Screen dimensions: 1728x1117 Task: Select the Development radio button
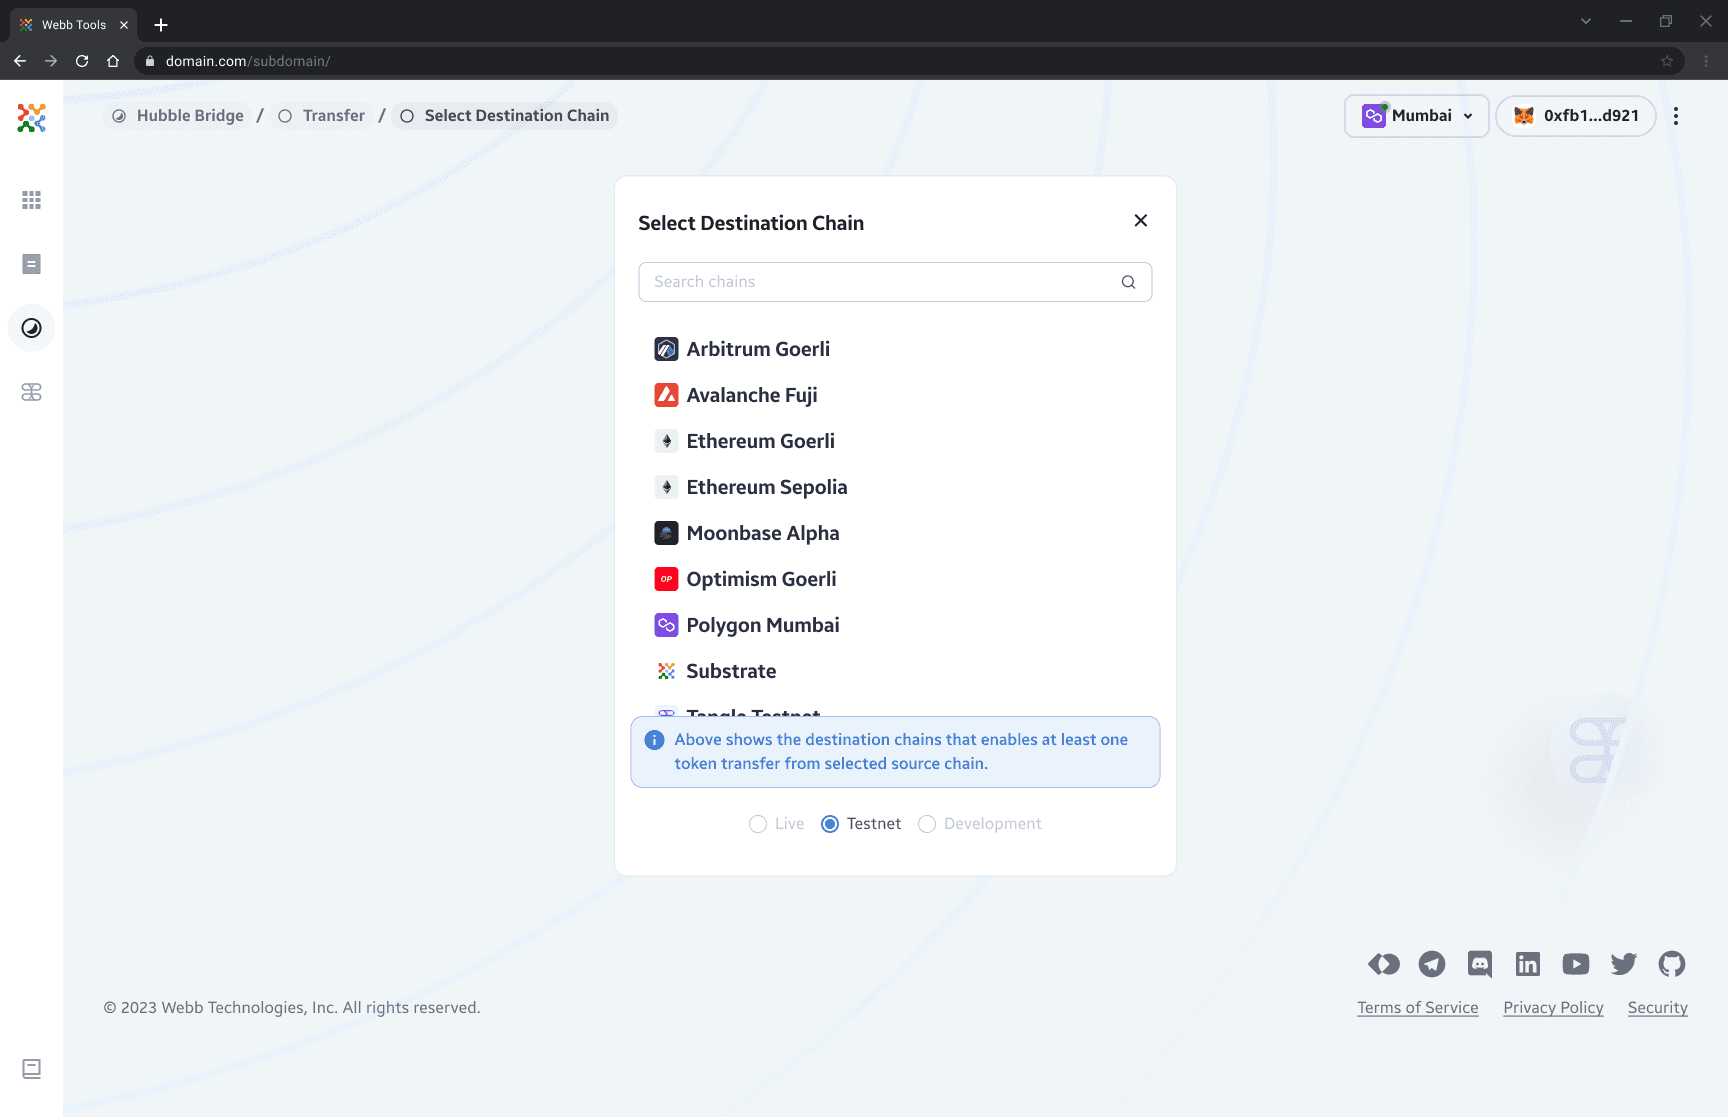pyautogui.click(x=927, y=824)
